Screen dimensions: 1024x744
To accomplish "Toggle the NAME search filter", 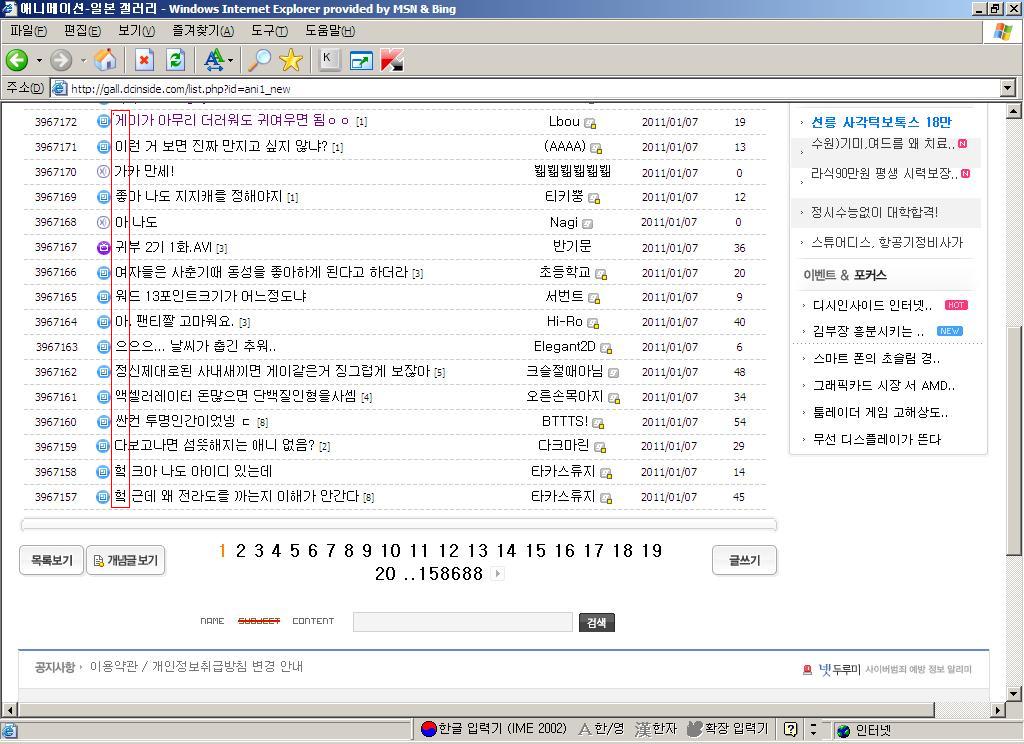I will coord(212,621).
